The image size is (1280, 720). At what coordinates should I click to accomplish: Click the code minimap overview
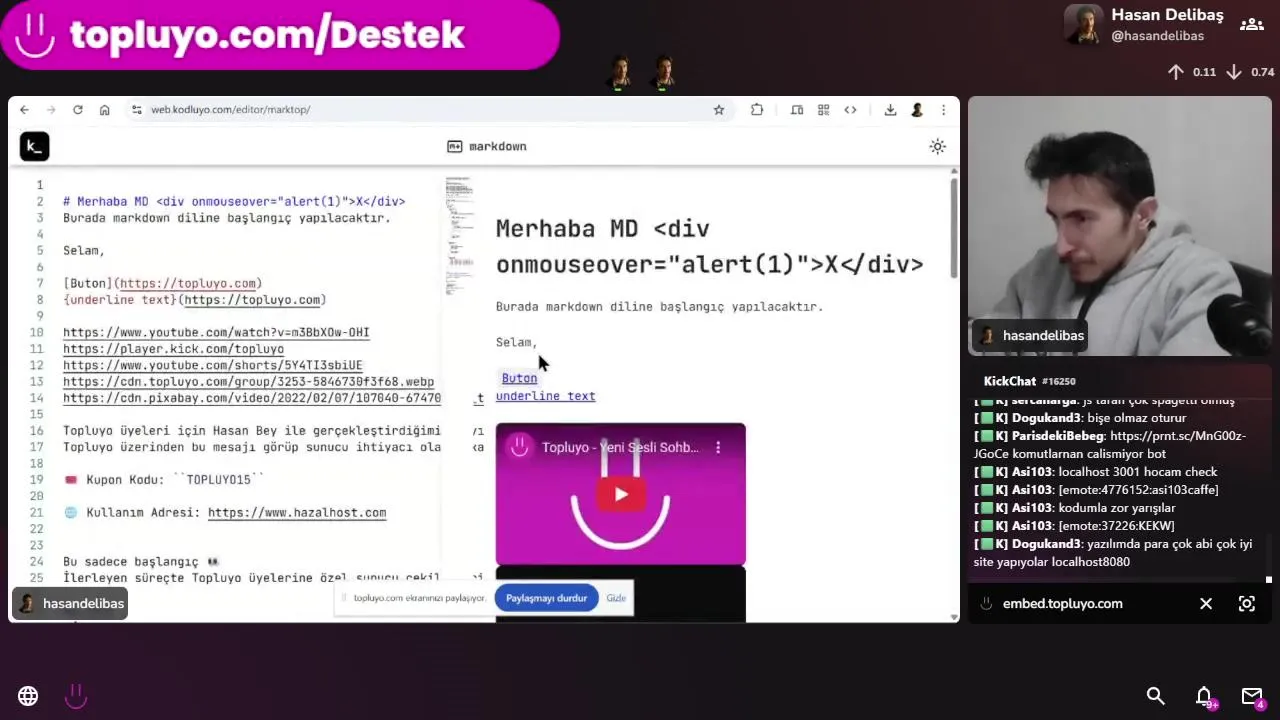[459, 236]
